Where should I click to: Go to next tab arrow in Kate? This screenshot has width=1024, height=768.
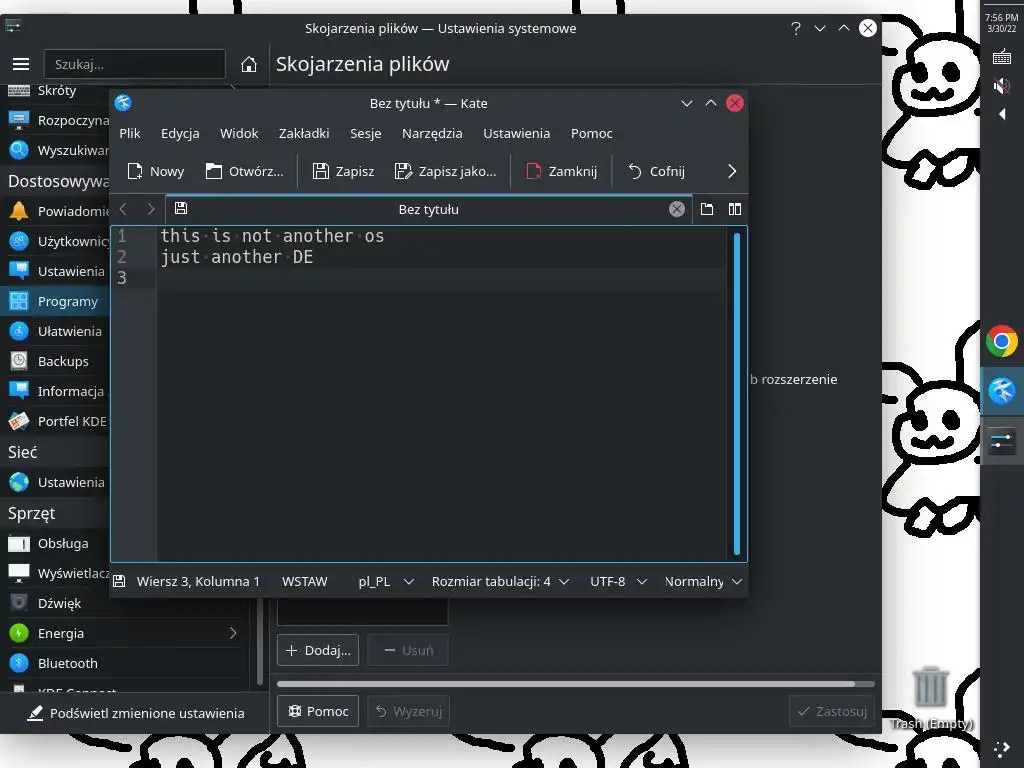[x=151, y=209]
